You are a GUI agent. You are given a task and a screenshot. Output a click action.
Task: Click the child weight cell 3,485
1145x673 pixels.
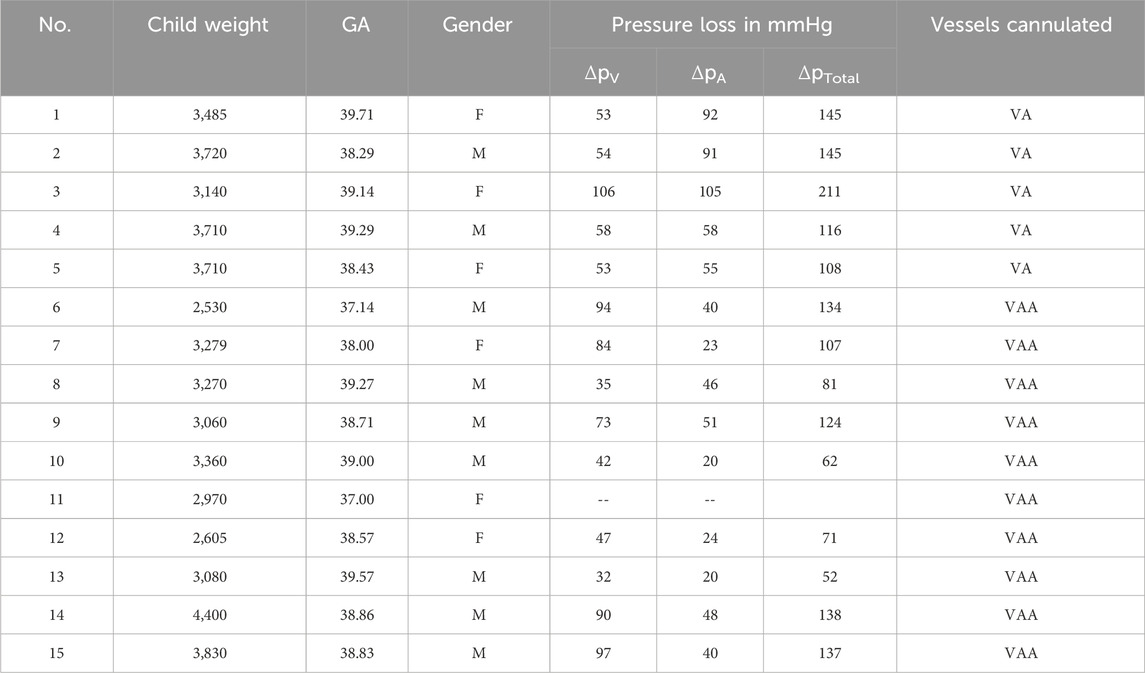click(x=208, y=115)
